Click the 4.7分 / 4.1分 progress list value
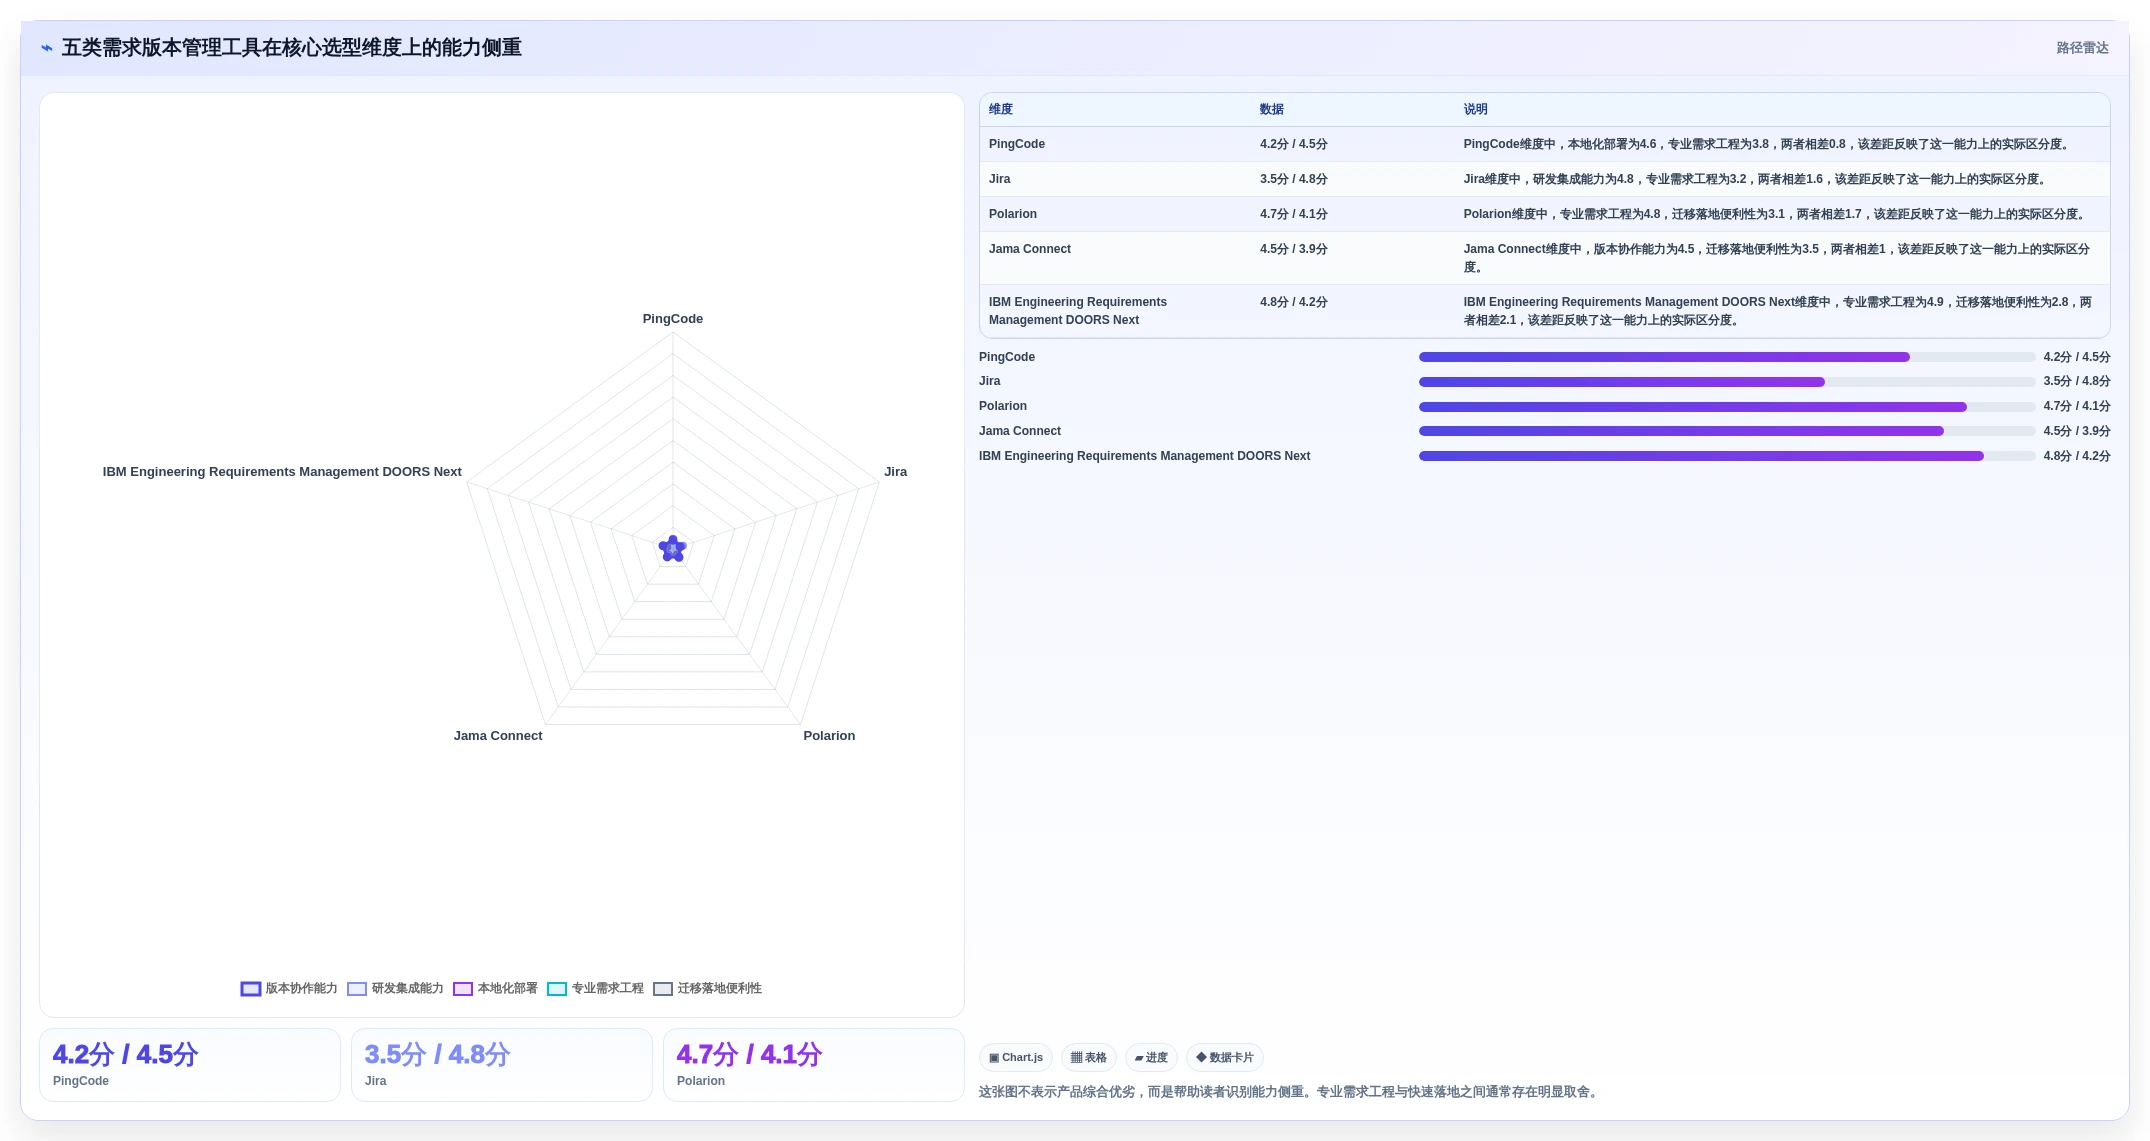The image size is (2150, 1141). point(2076,406)
